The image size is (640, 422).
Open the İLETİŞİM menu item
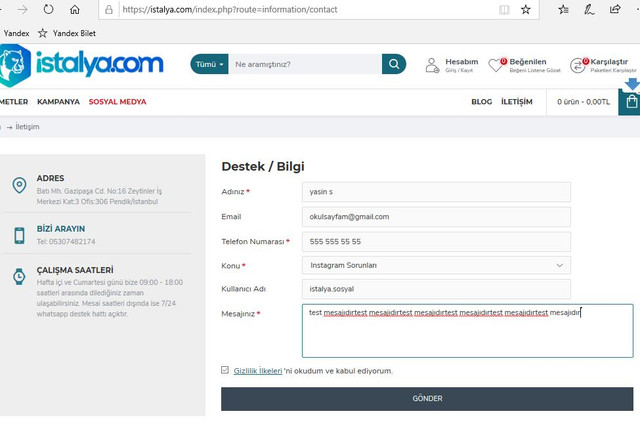pyautogui.click(x=517, y=102)
